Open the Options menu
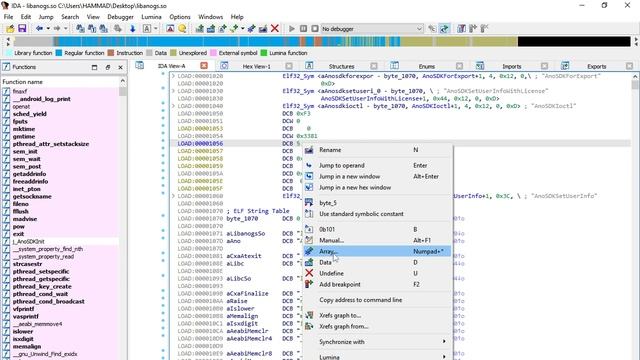640x360 pixels. pos(180,17)
